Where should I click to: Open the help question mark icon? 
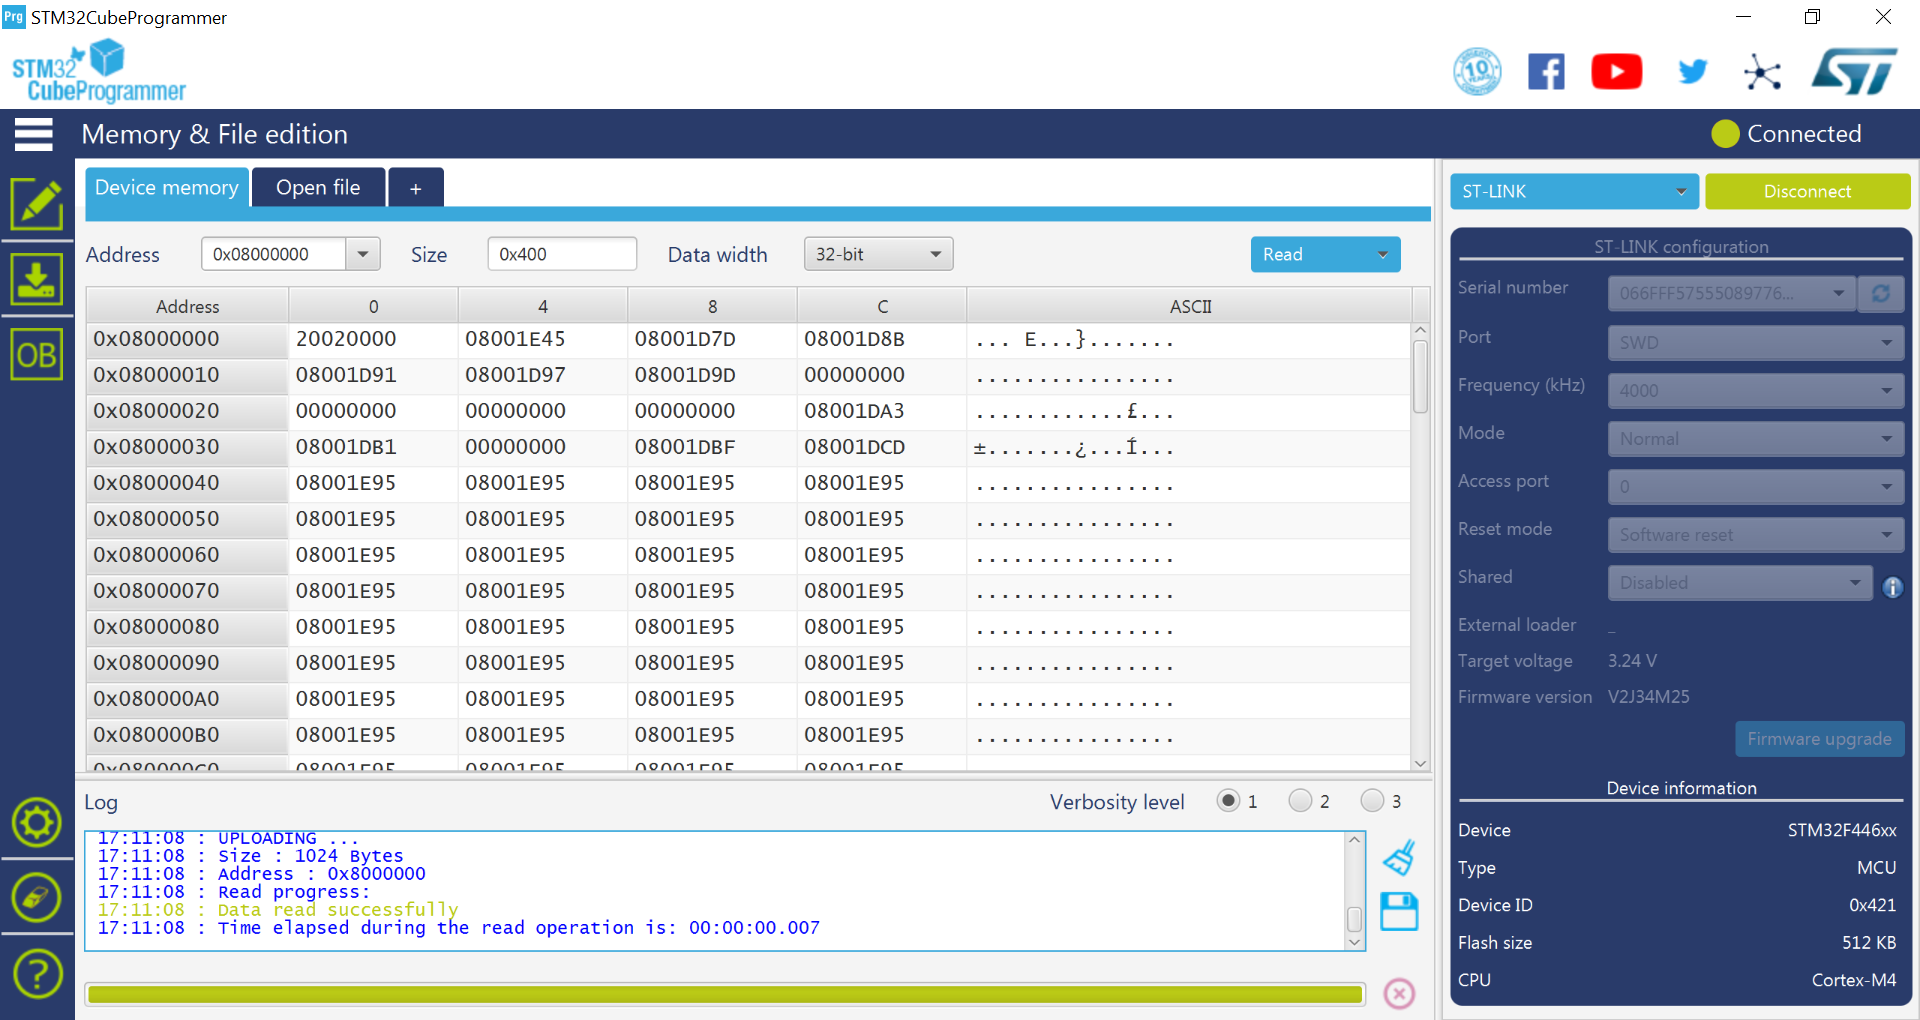click(37, 973)
